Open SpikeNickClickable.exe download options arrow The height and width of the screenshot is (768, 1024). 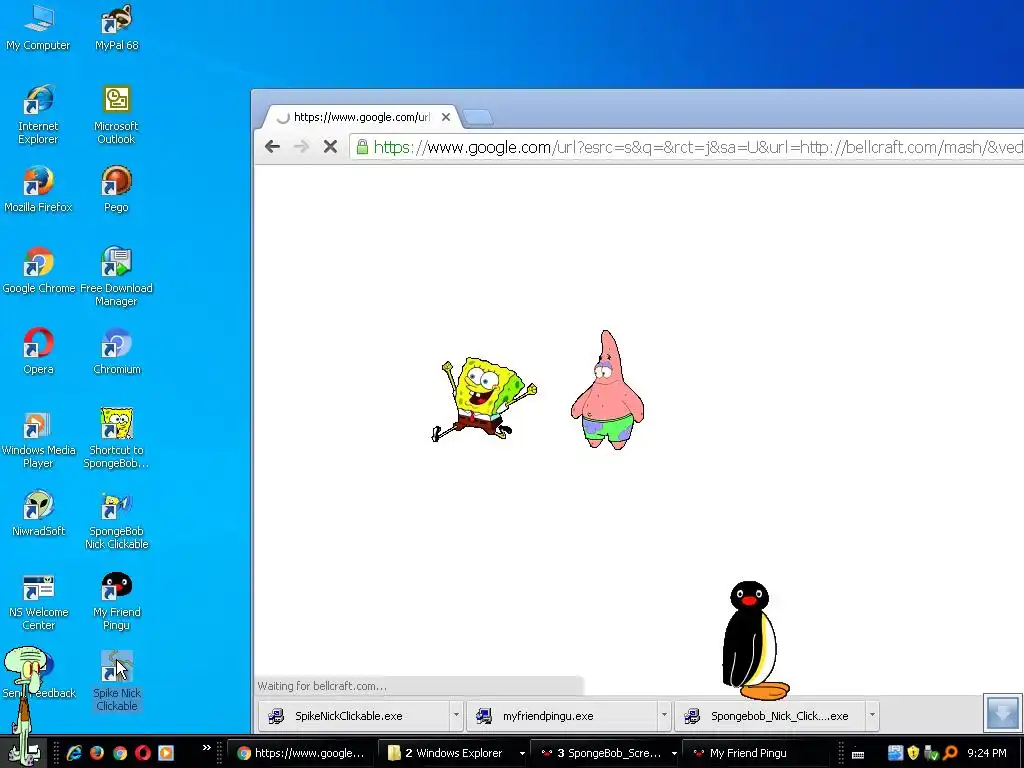456,715
